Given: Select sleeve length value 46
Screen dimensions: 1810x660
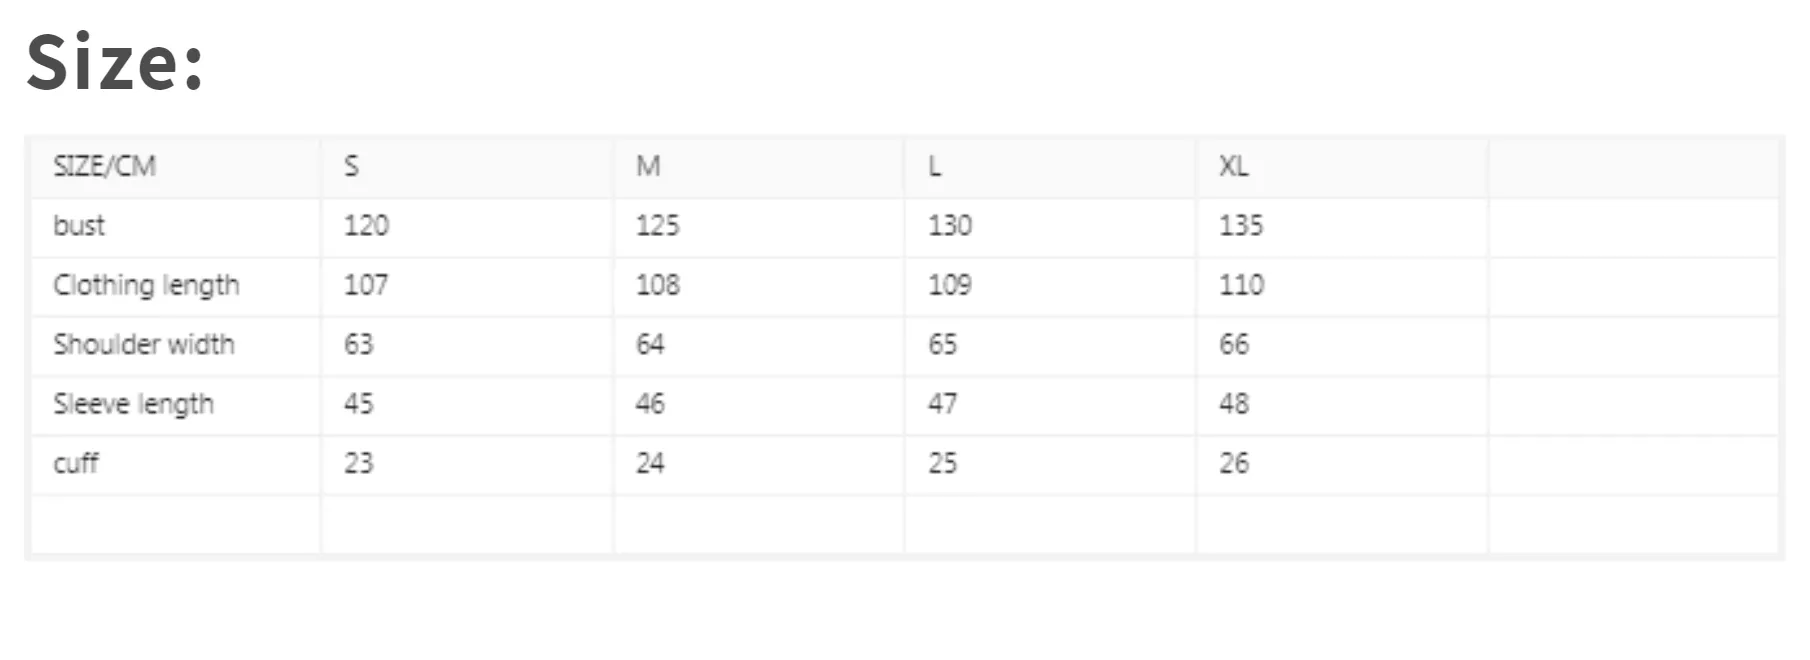Looking at the screenshot, I should (650, 403).
